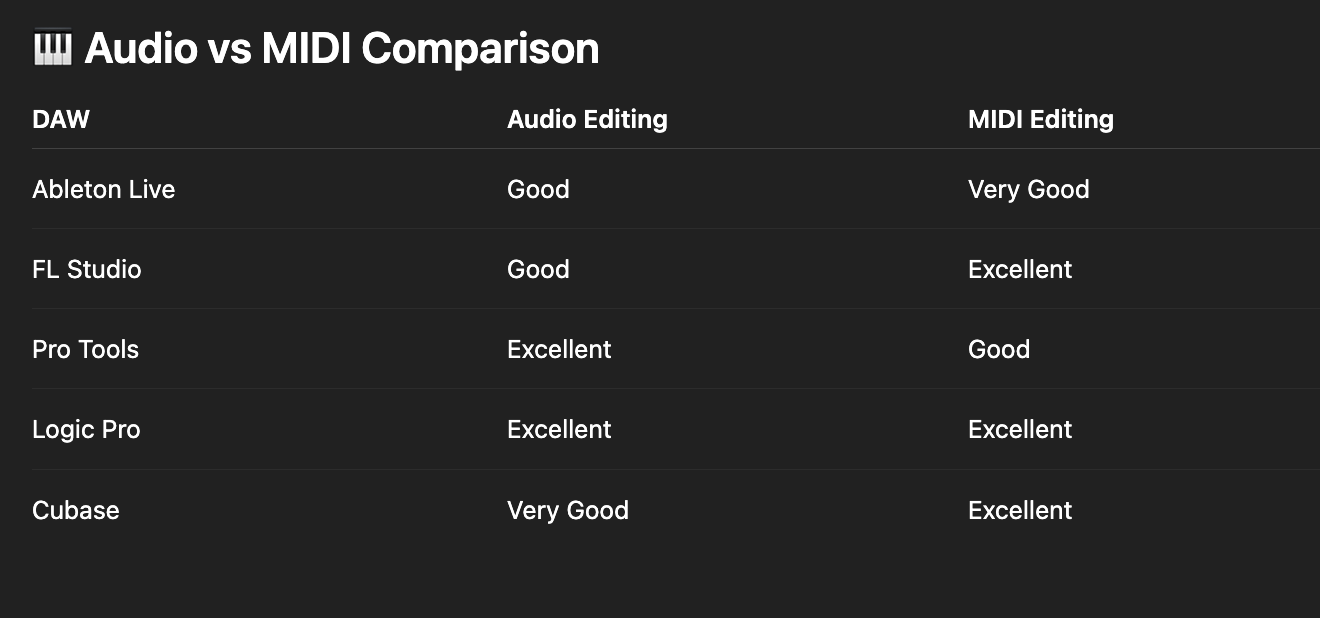Click the Cubase row label
1320x618 pixels.
point(76,510)
